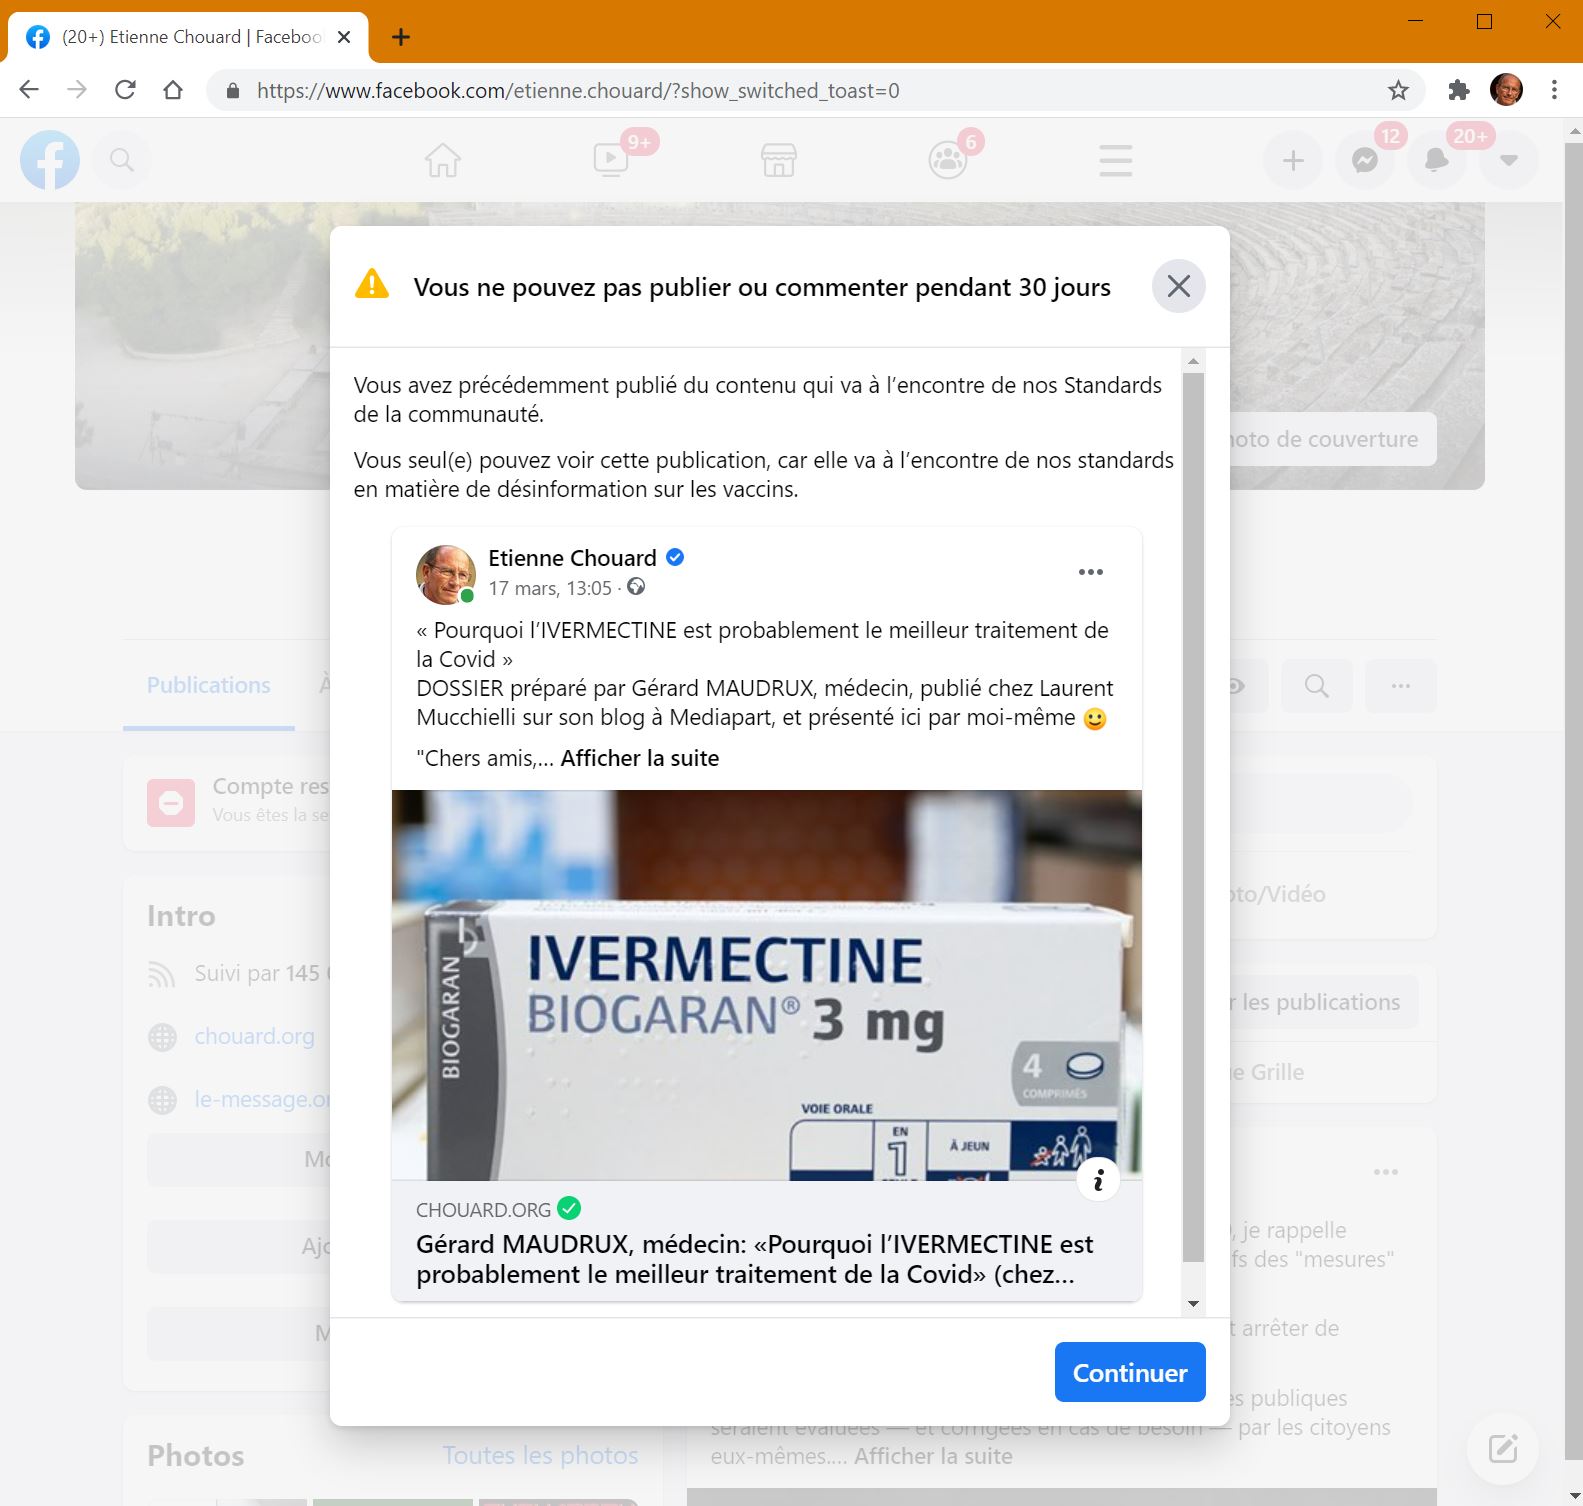Close the Etienne Chouard Facebook tab
The width and height of the screenshot is (1583, 1506).
[x=344, y=37]
